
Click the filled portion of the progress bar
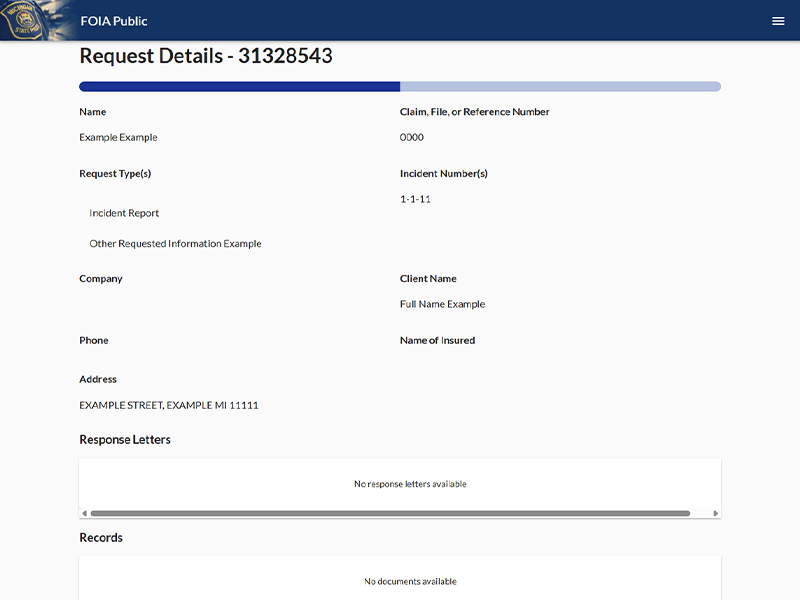pos(240,87)
